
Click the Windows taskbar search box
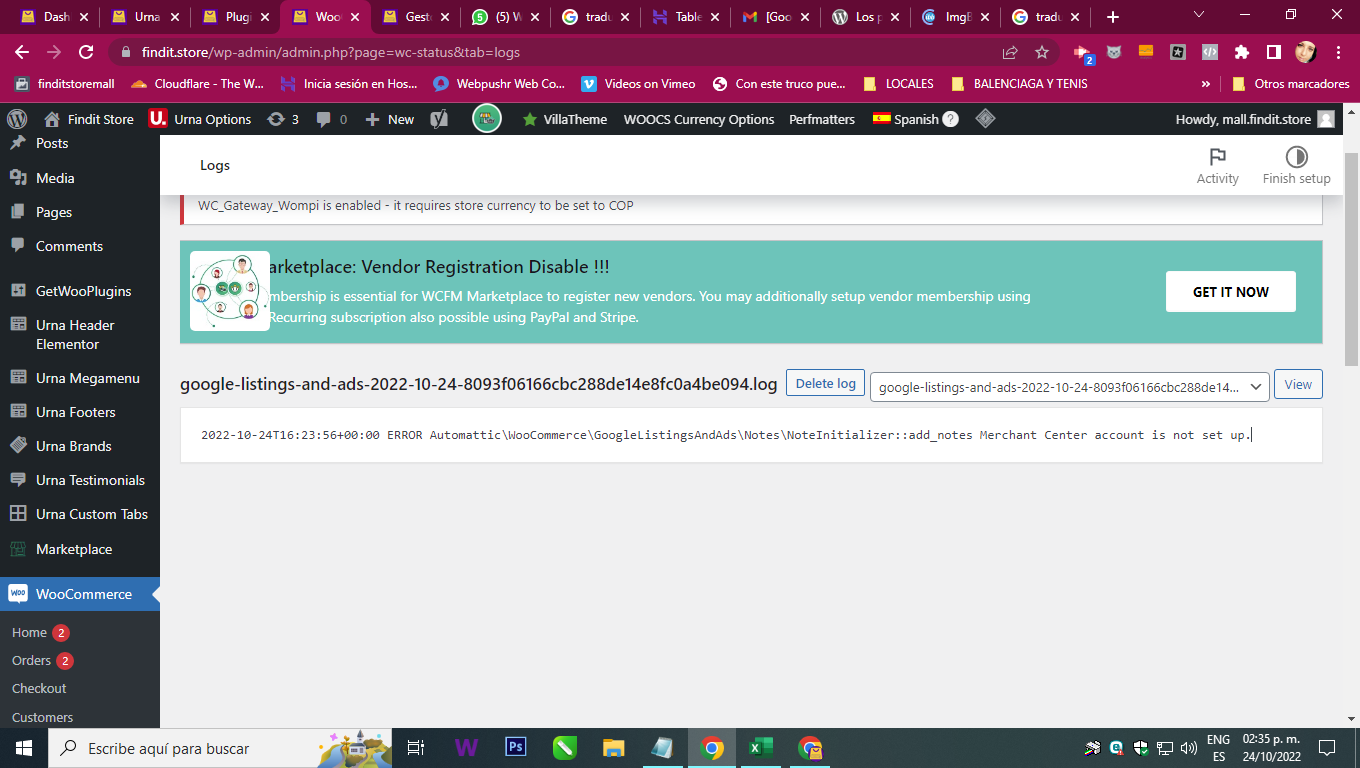pyautogui.click(x=218, y=748)
